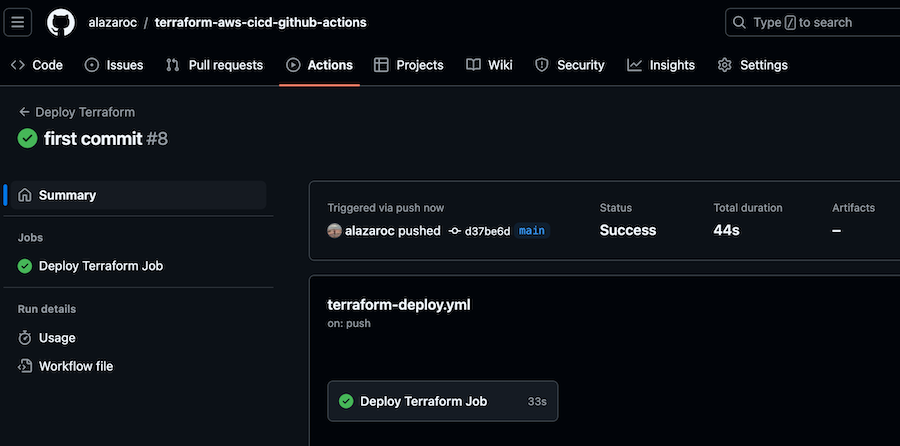Click the Workflow file code icon
This screenshot has width=900, height=446.
25,366
